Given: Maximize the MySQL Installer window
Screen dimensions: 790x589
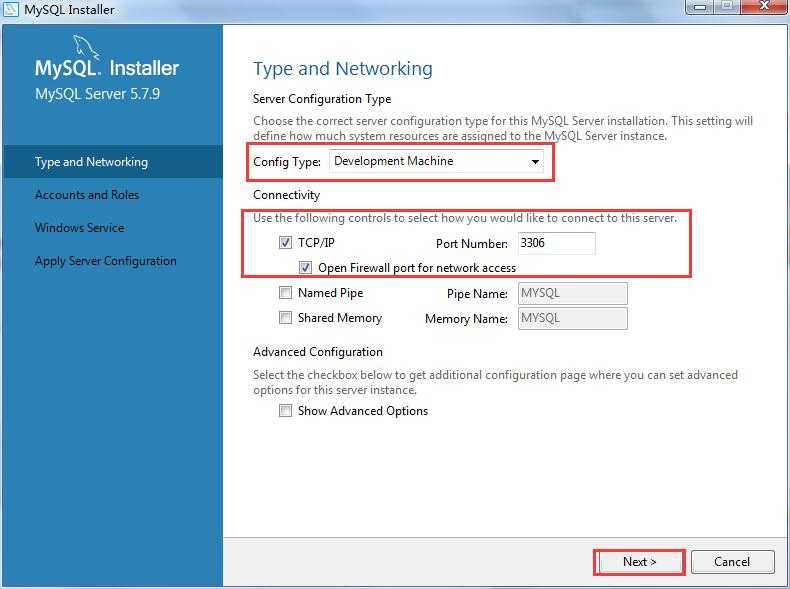Looking at the screenshot, I should tap(728, 7).
